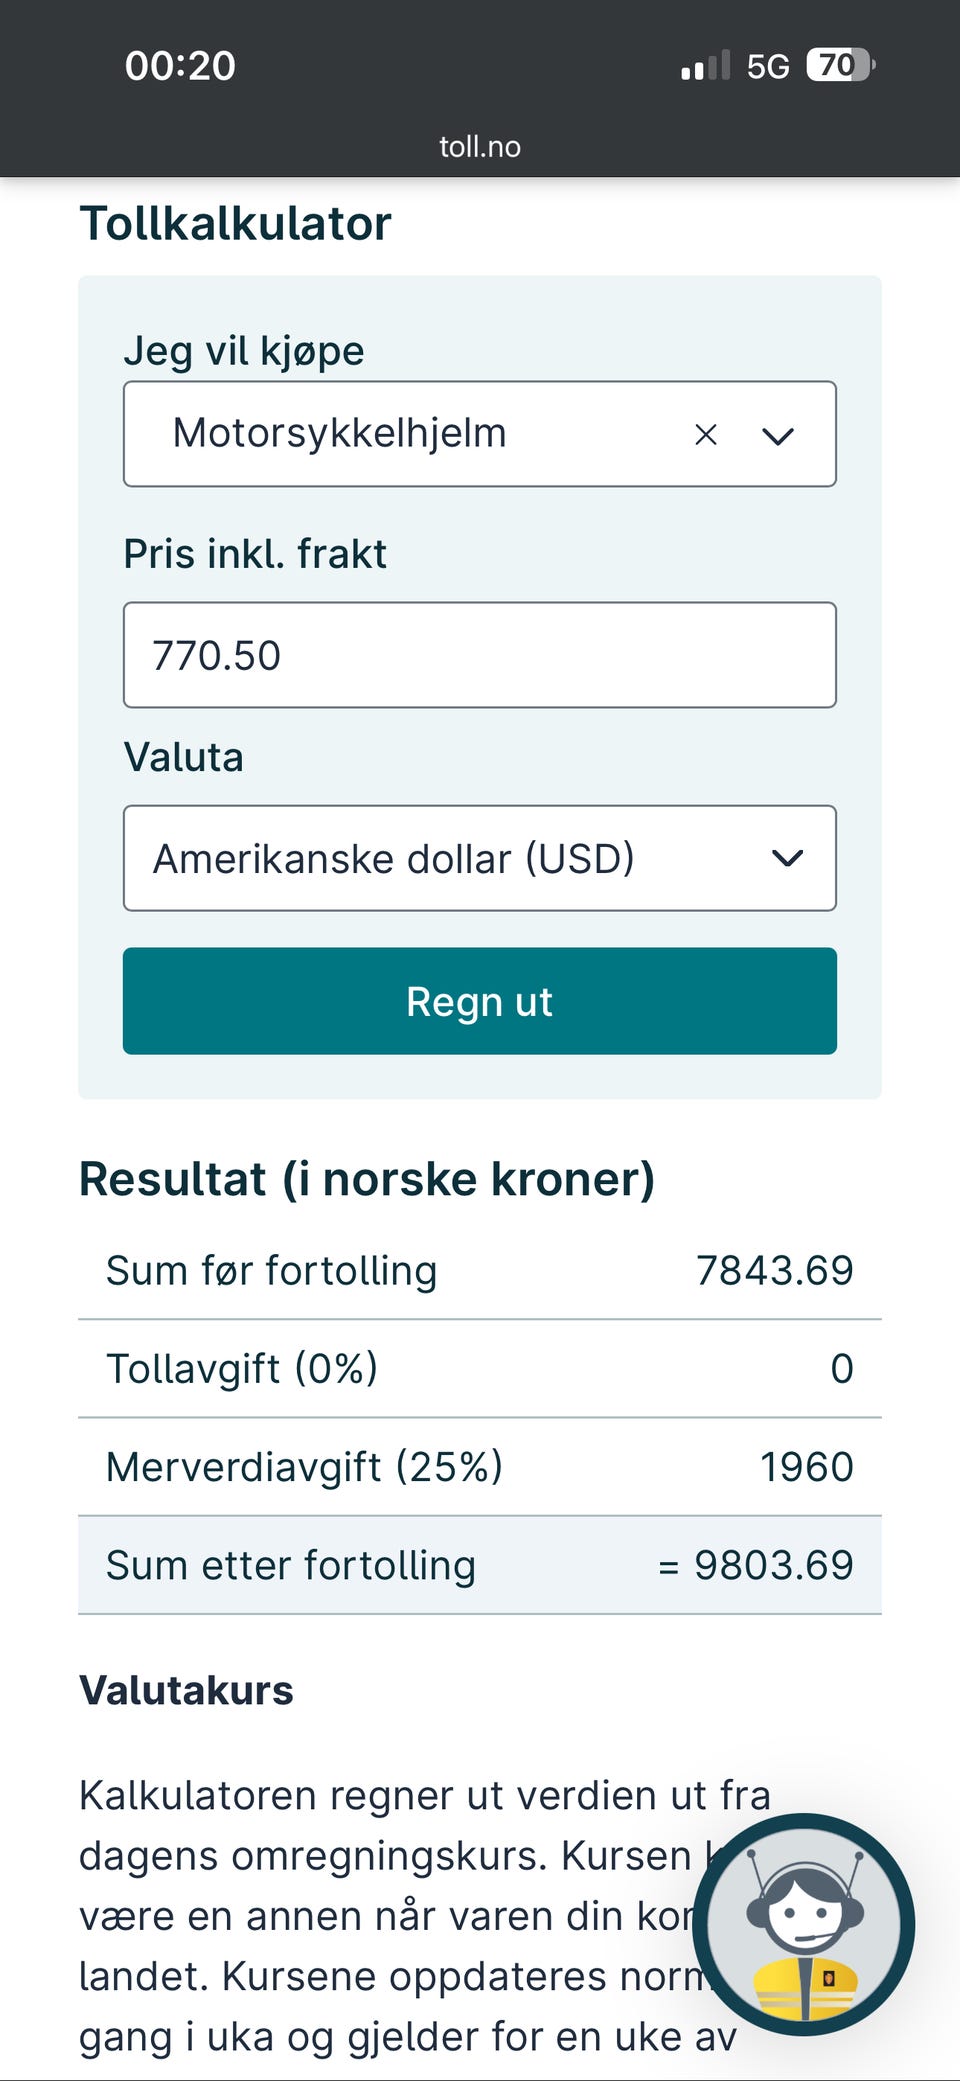
Task: Clear the Motorsykkelhjelm selection with the X
Action: coord(706,435)
